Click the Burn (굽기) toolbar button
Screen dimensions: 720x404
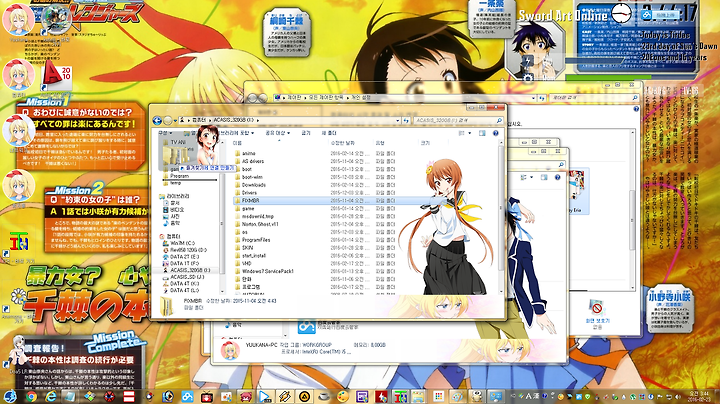(x=306, y=133)
